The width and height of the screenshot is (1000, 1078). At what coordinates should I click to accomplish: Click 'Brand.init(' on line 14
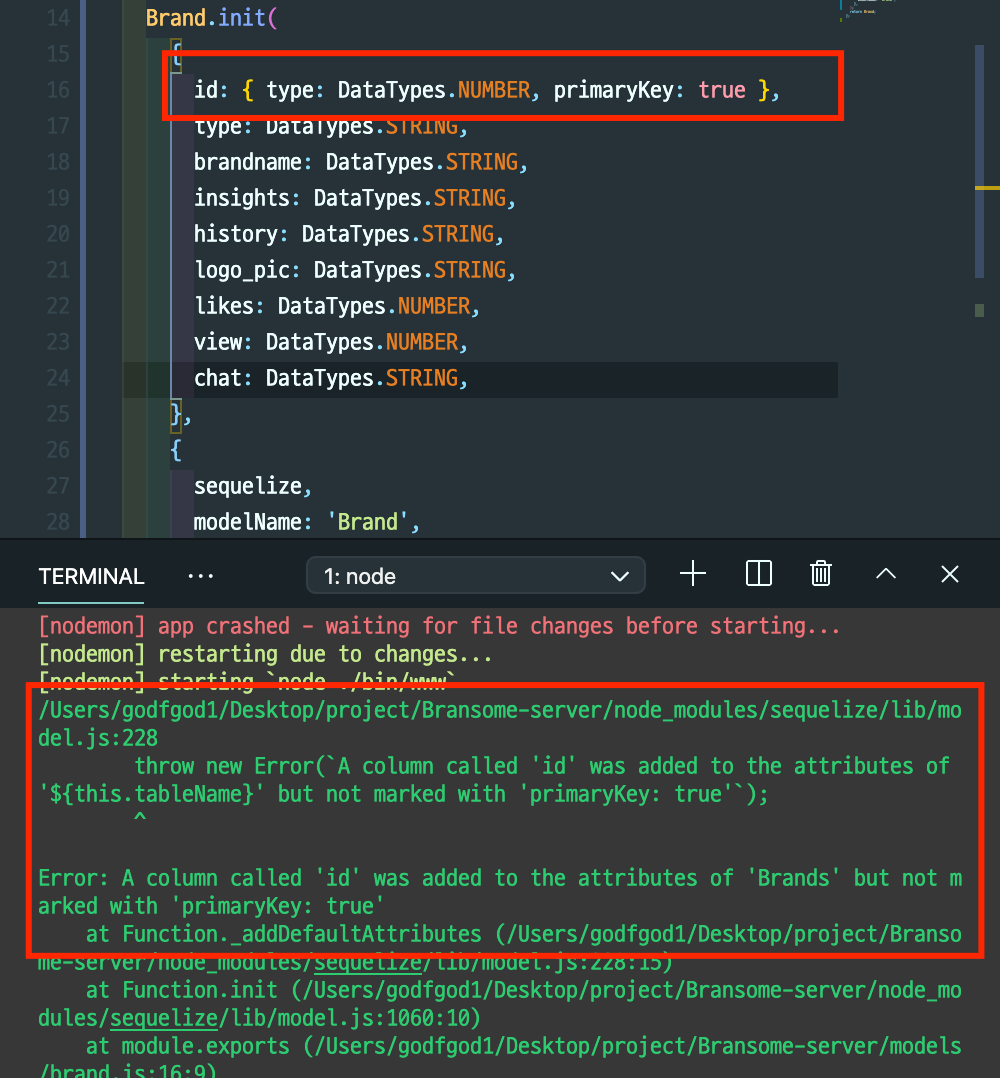212,18
